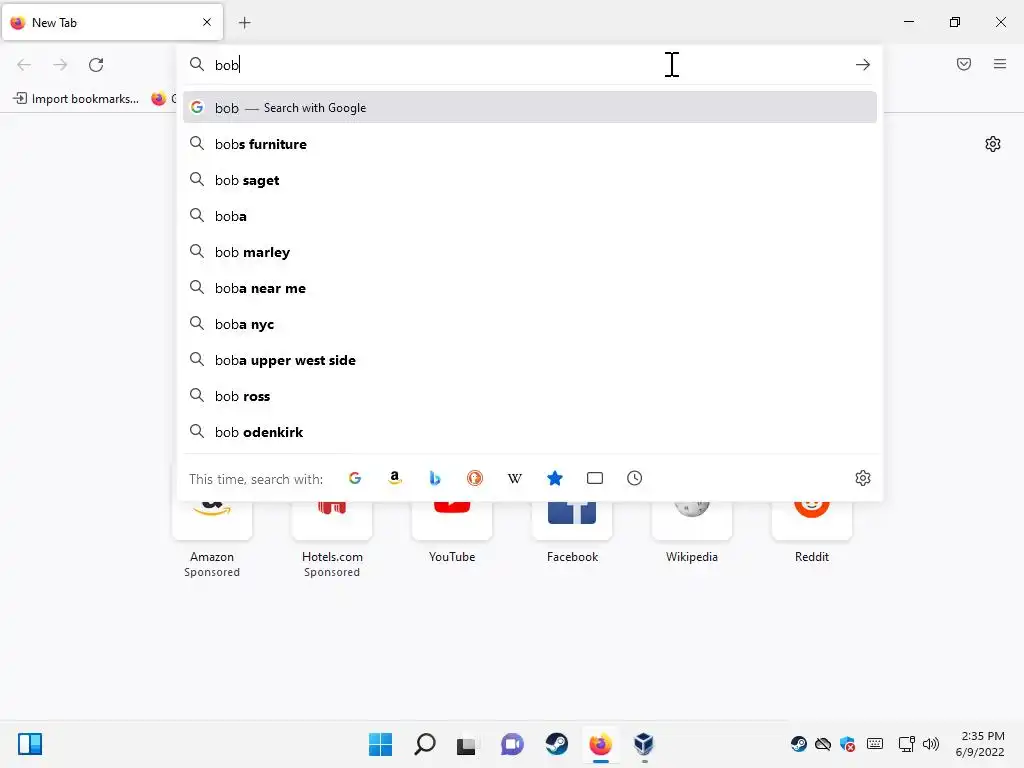
Task: Open clock and date flyout
Action: [980, 744]
